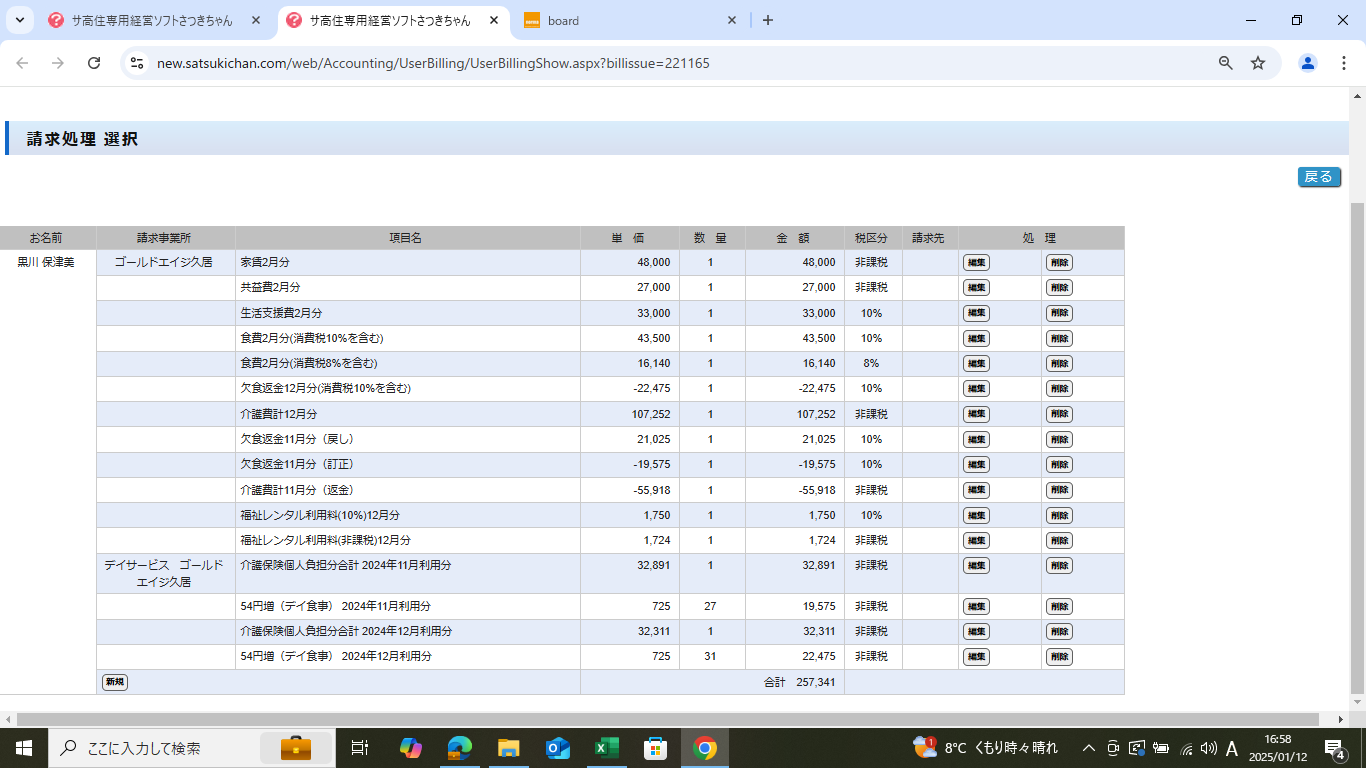Open Outlook from the taskbar

pyautogui.click(x=557, y=748)
